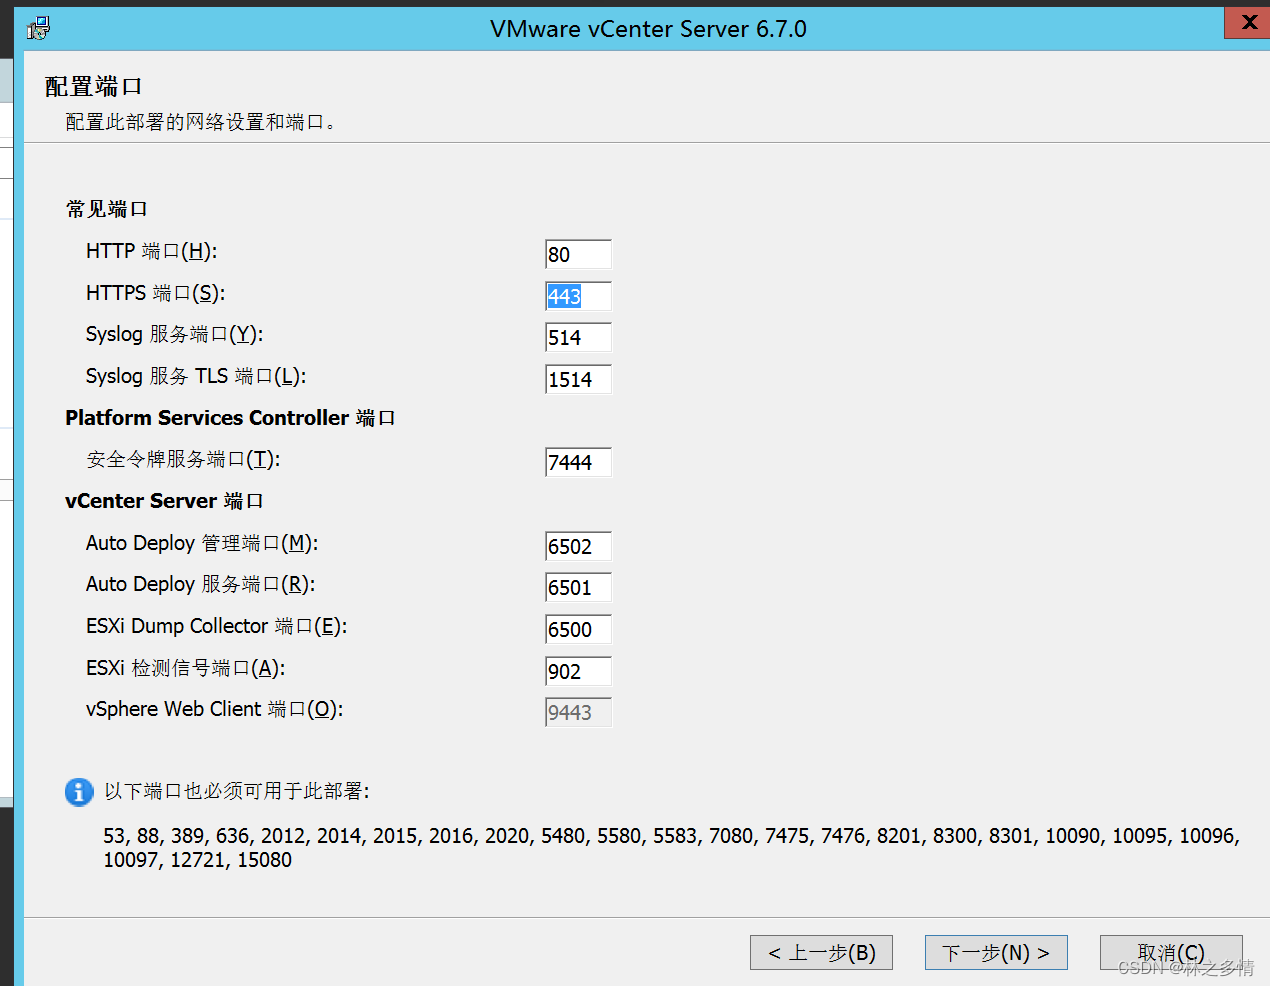1270x986 pixels.
Task: Click the 'HTTPS 端口(S):' label
Action: (155, 293)
